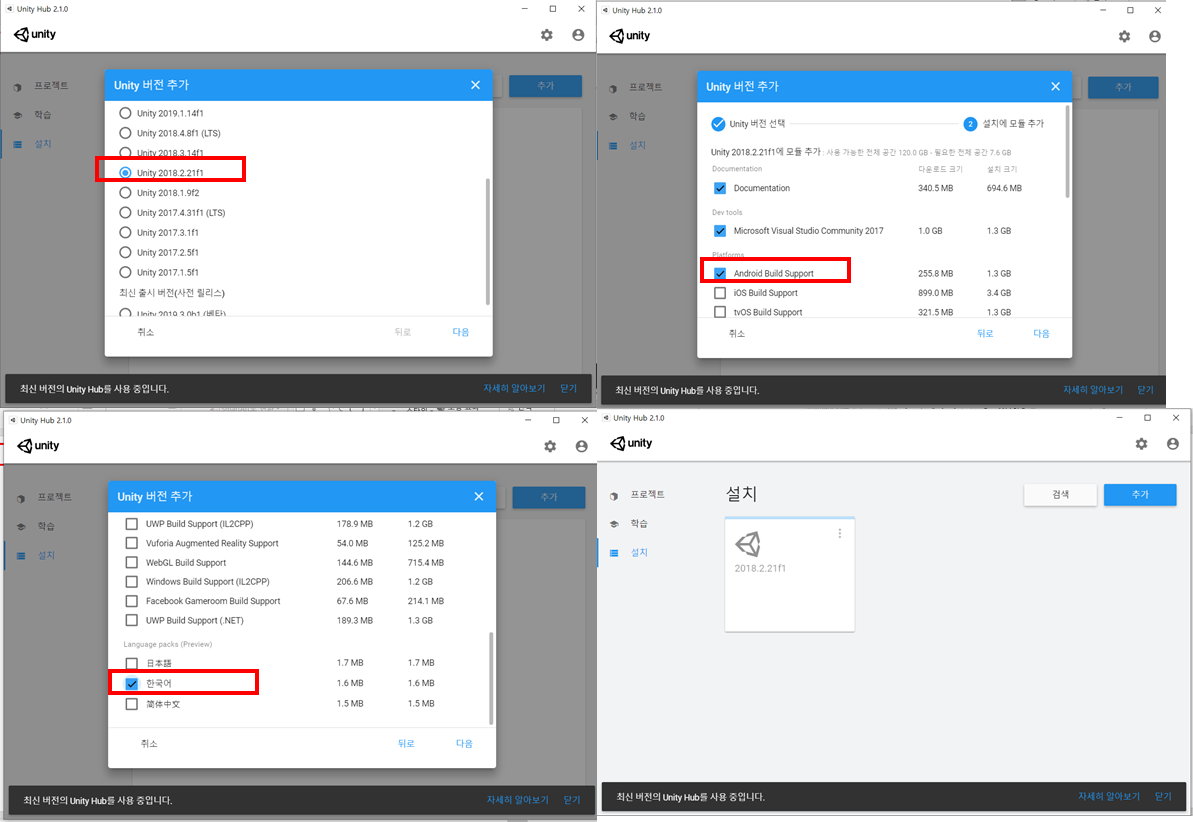Select Unity 2017.2.5f1 radio button
Viewport: 1193px width, 822px height.
[126, 252]
